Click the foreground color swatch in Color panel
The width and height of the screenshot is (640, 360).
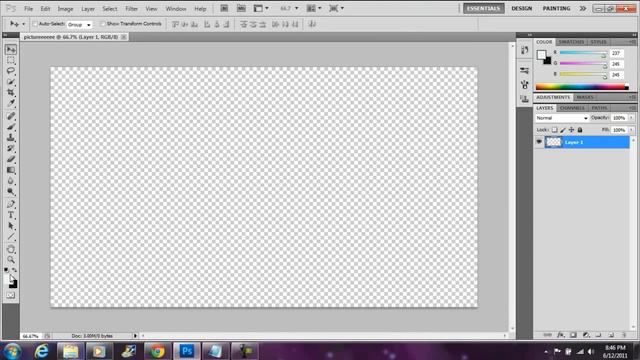(x=541, y=55)
